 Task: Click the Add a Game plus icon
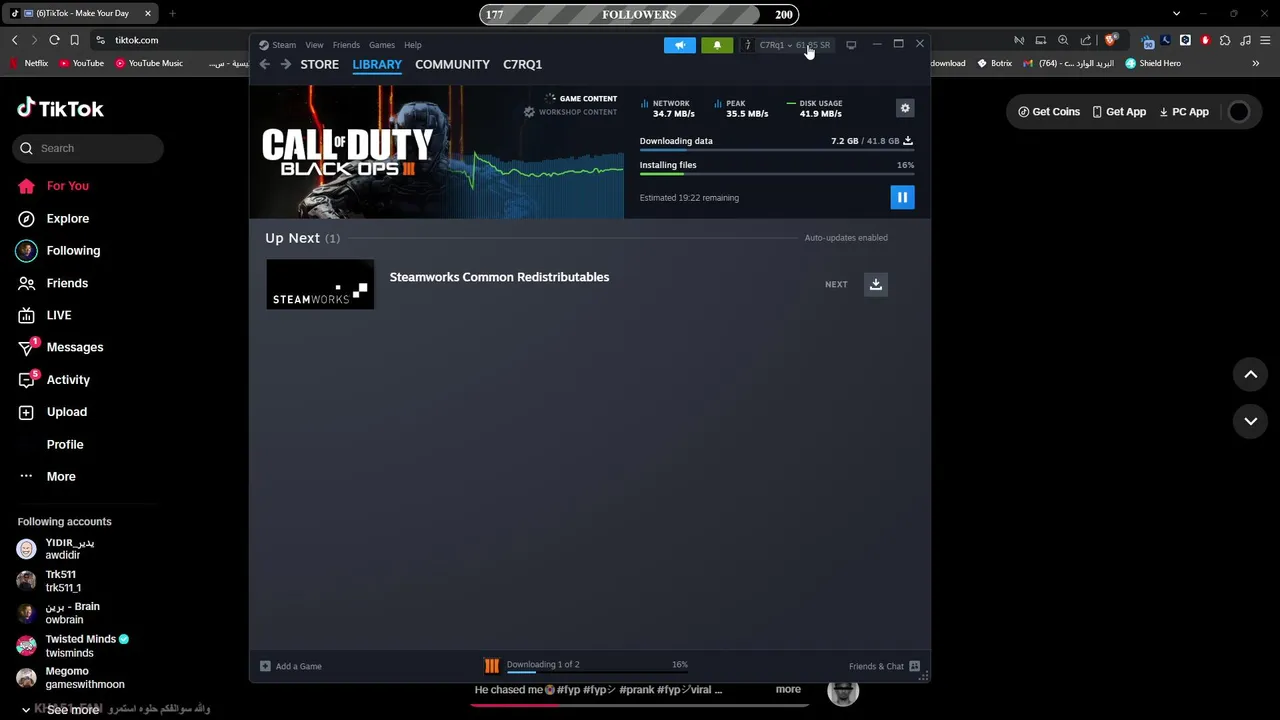coord(265,666)
